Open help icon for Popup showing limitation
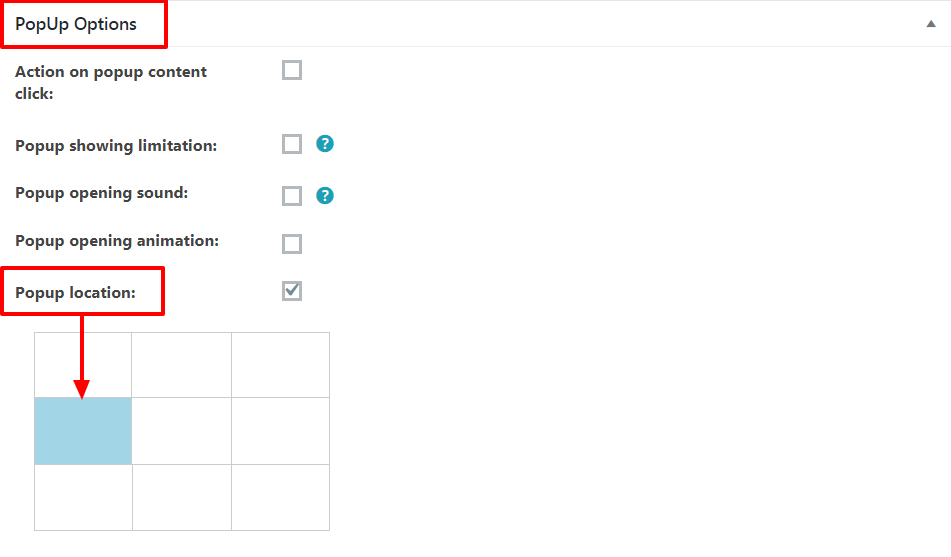The height and width of the screenshot is (557, 951). [324, 144]
